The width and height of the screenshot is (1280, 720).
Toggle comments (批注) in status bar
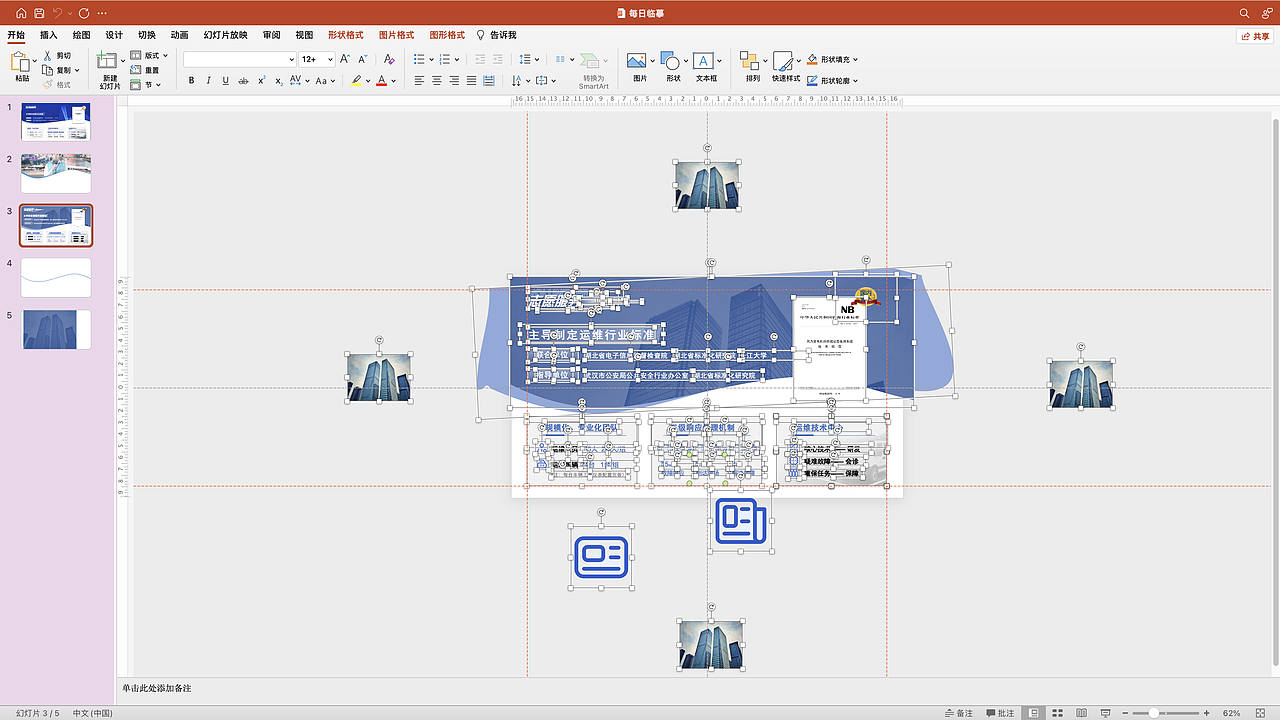(x=1001, y=713)
